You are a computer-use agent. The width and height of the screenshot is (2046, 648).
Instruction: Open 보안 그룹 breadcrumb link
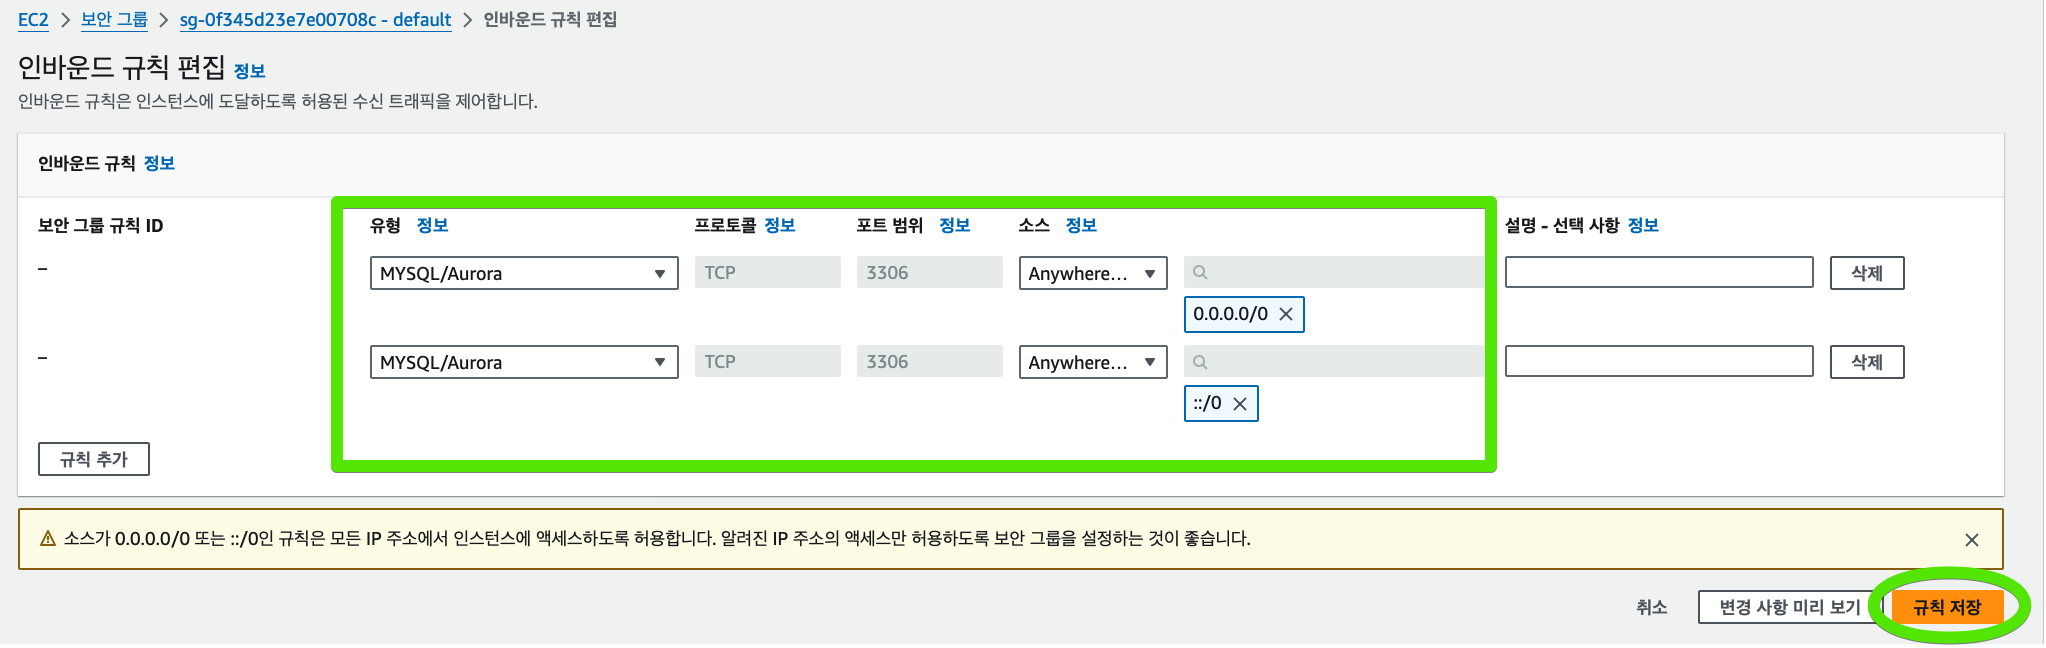pyautogui.click(x=114, y=20)
